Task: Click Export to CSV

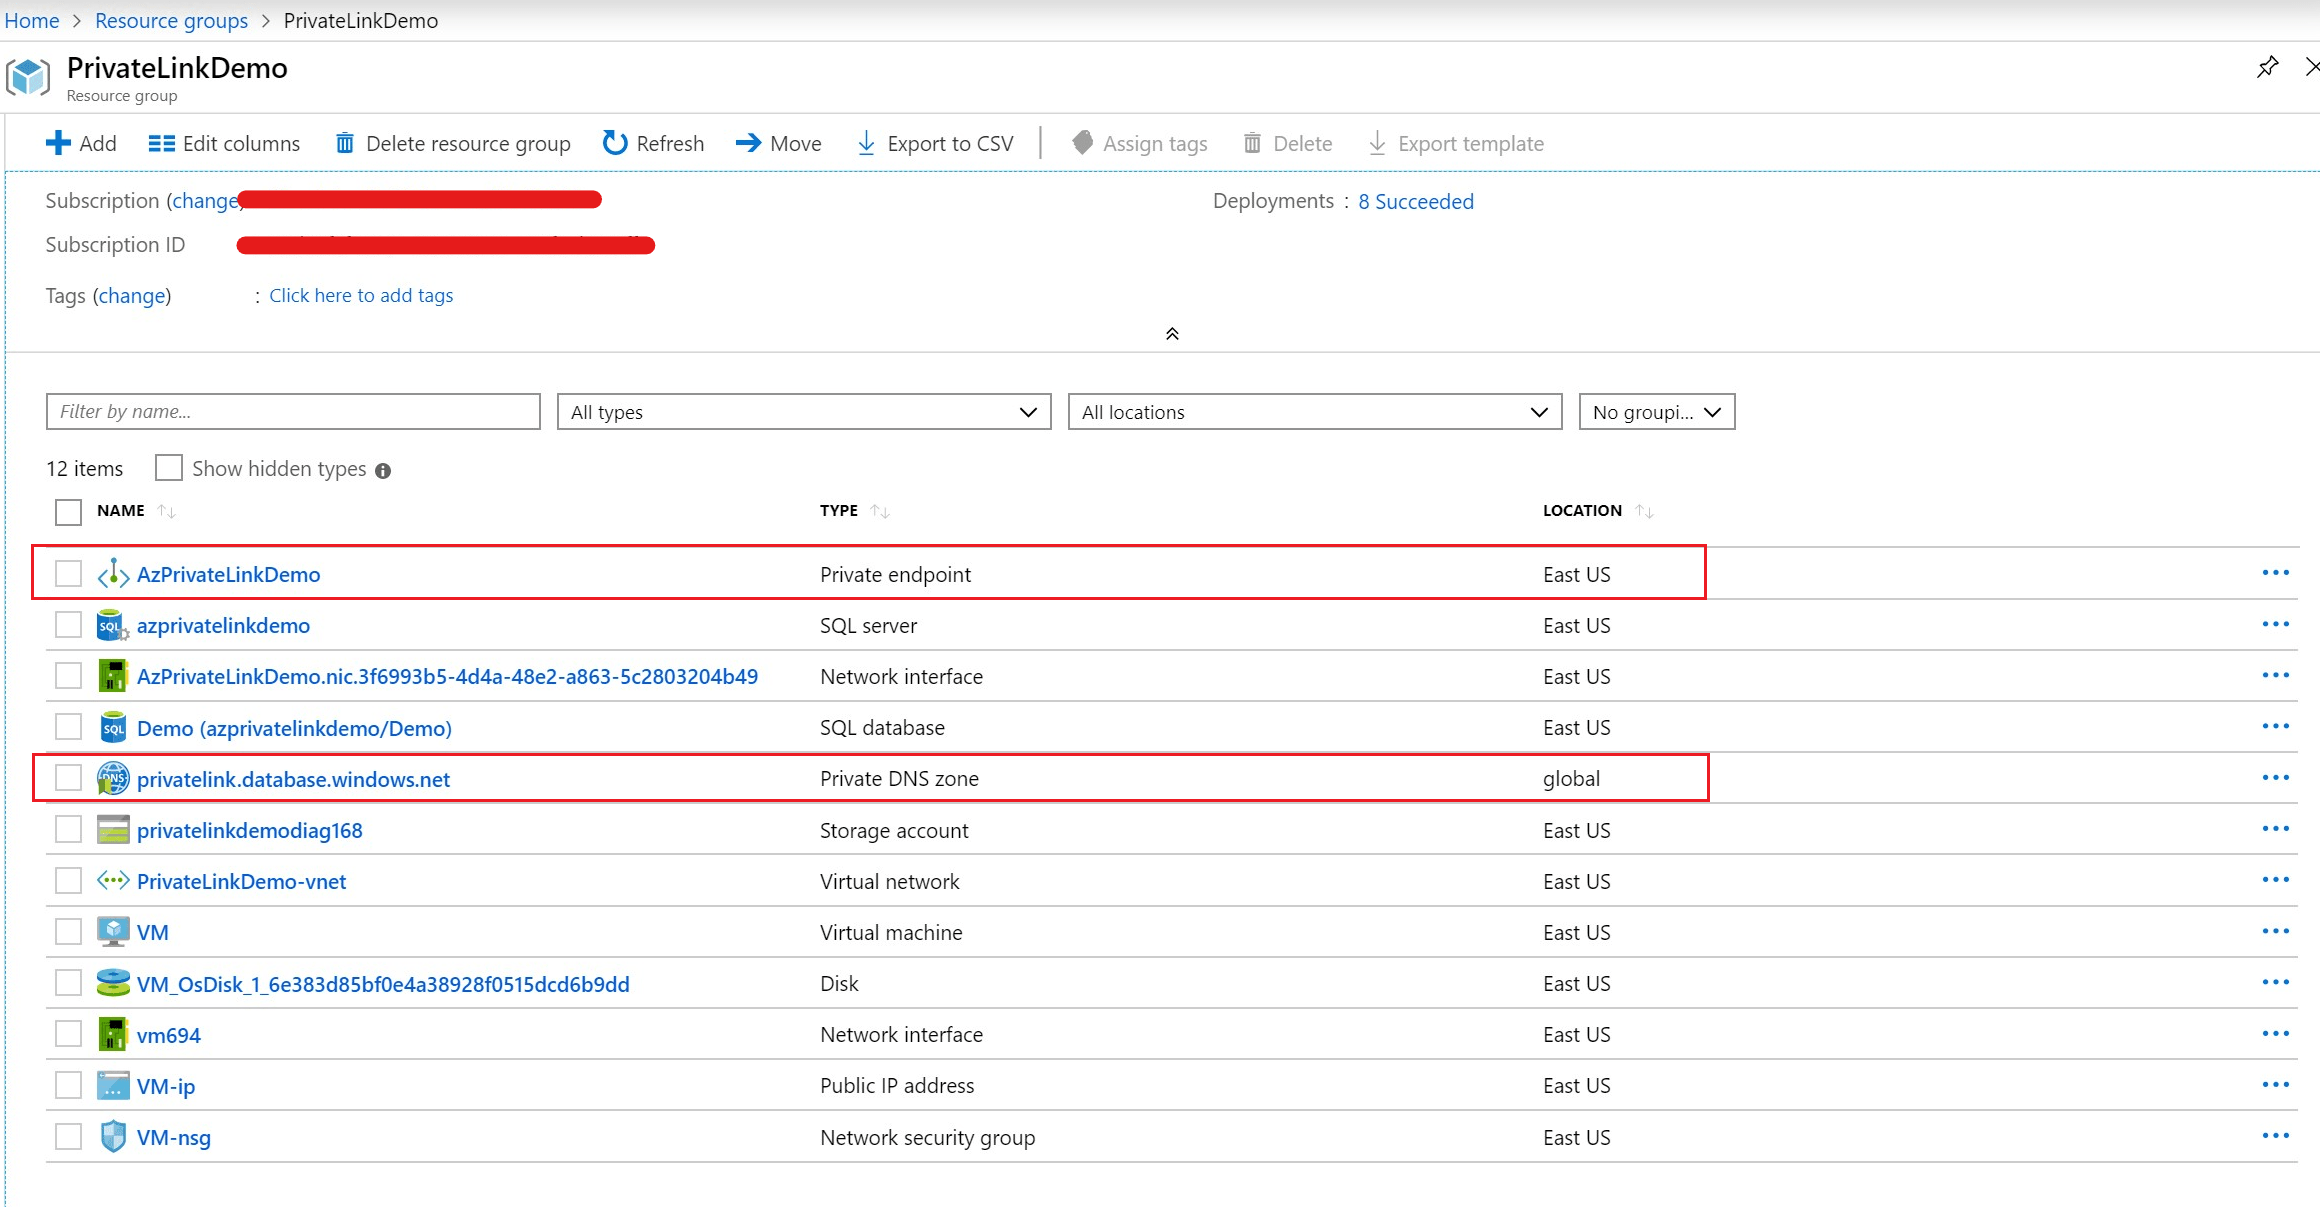Action: [x=936, y=143]
